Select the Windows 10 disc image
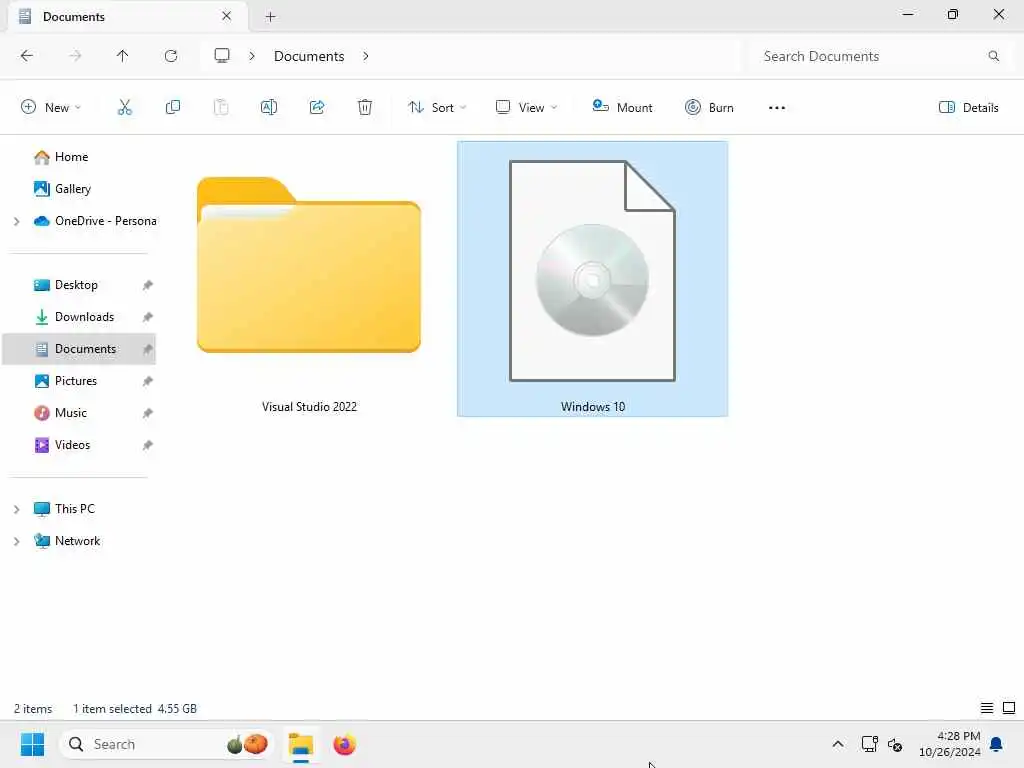The height and width of the screenshot is (768, 1024). [592, 279]
